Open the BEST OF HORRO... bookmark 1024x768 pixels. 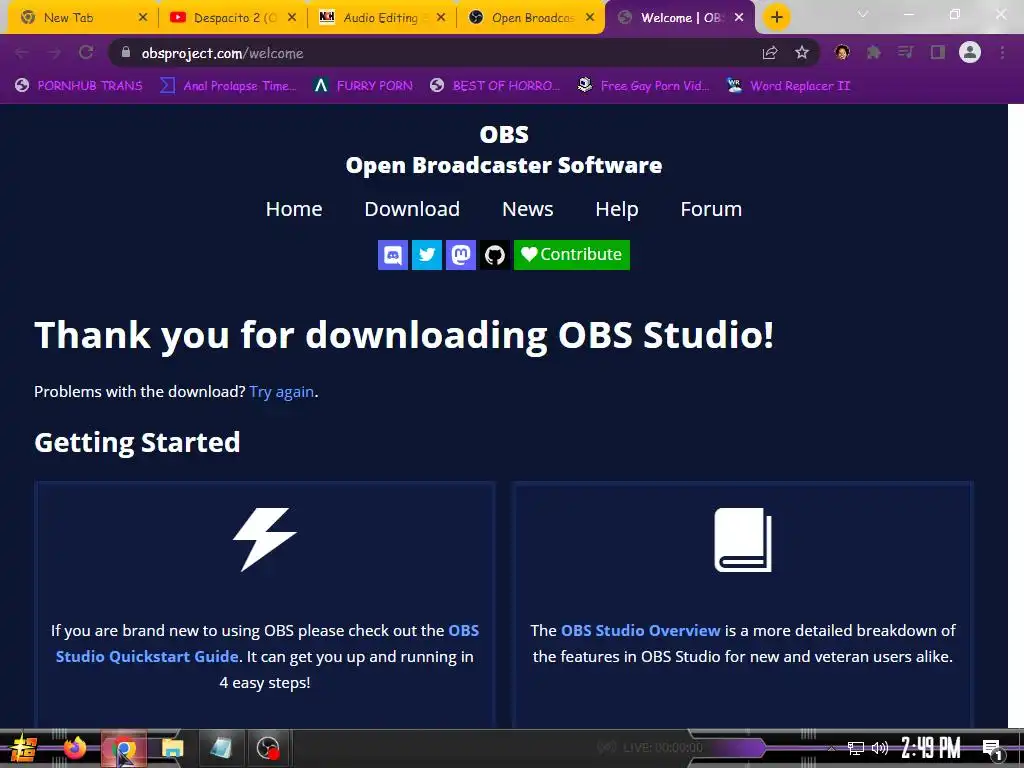495,86
